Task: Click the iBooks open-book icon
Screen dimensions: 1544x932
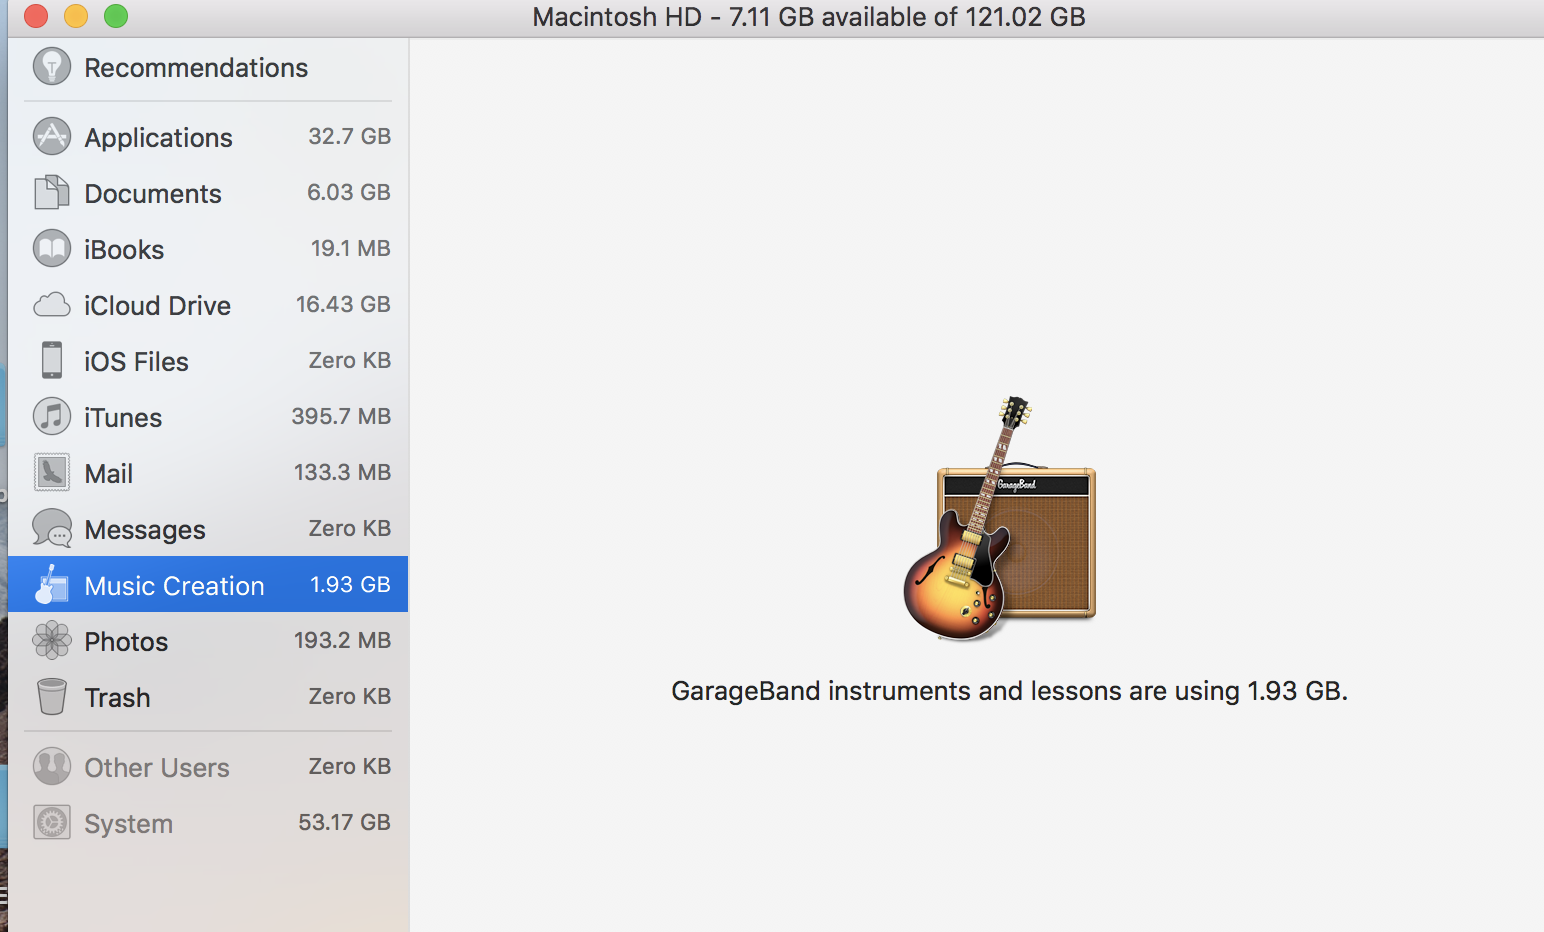Action: click(52, 248)
